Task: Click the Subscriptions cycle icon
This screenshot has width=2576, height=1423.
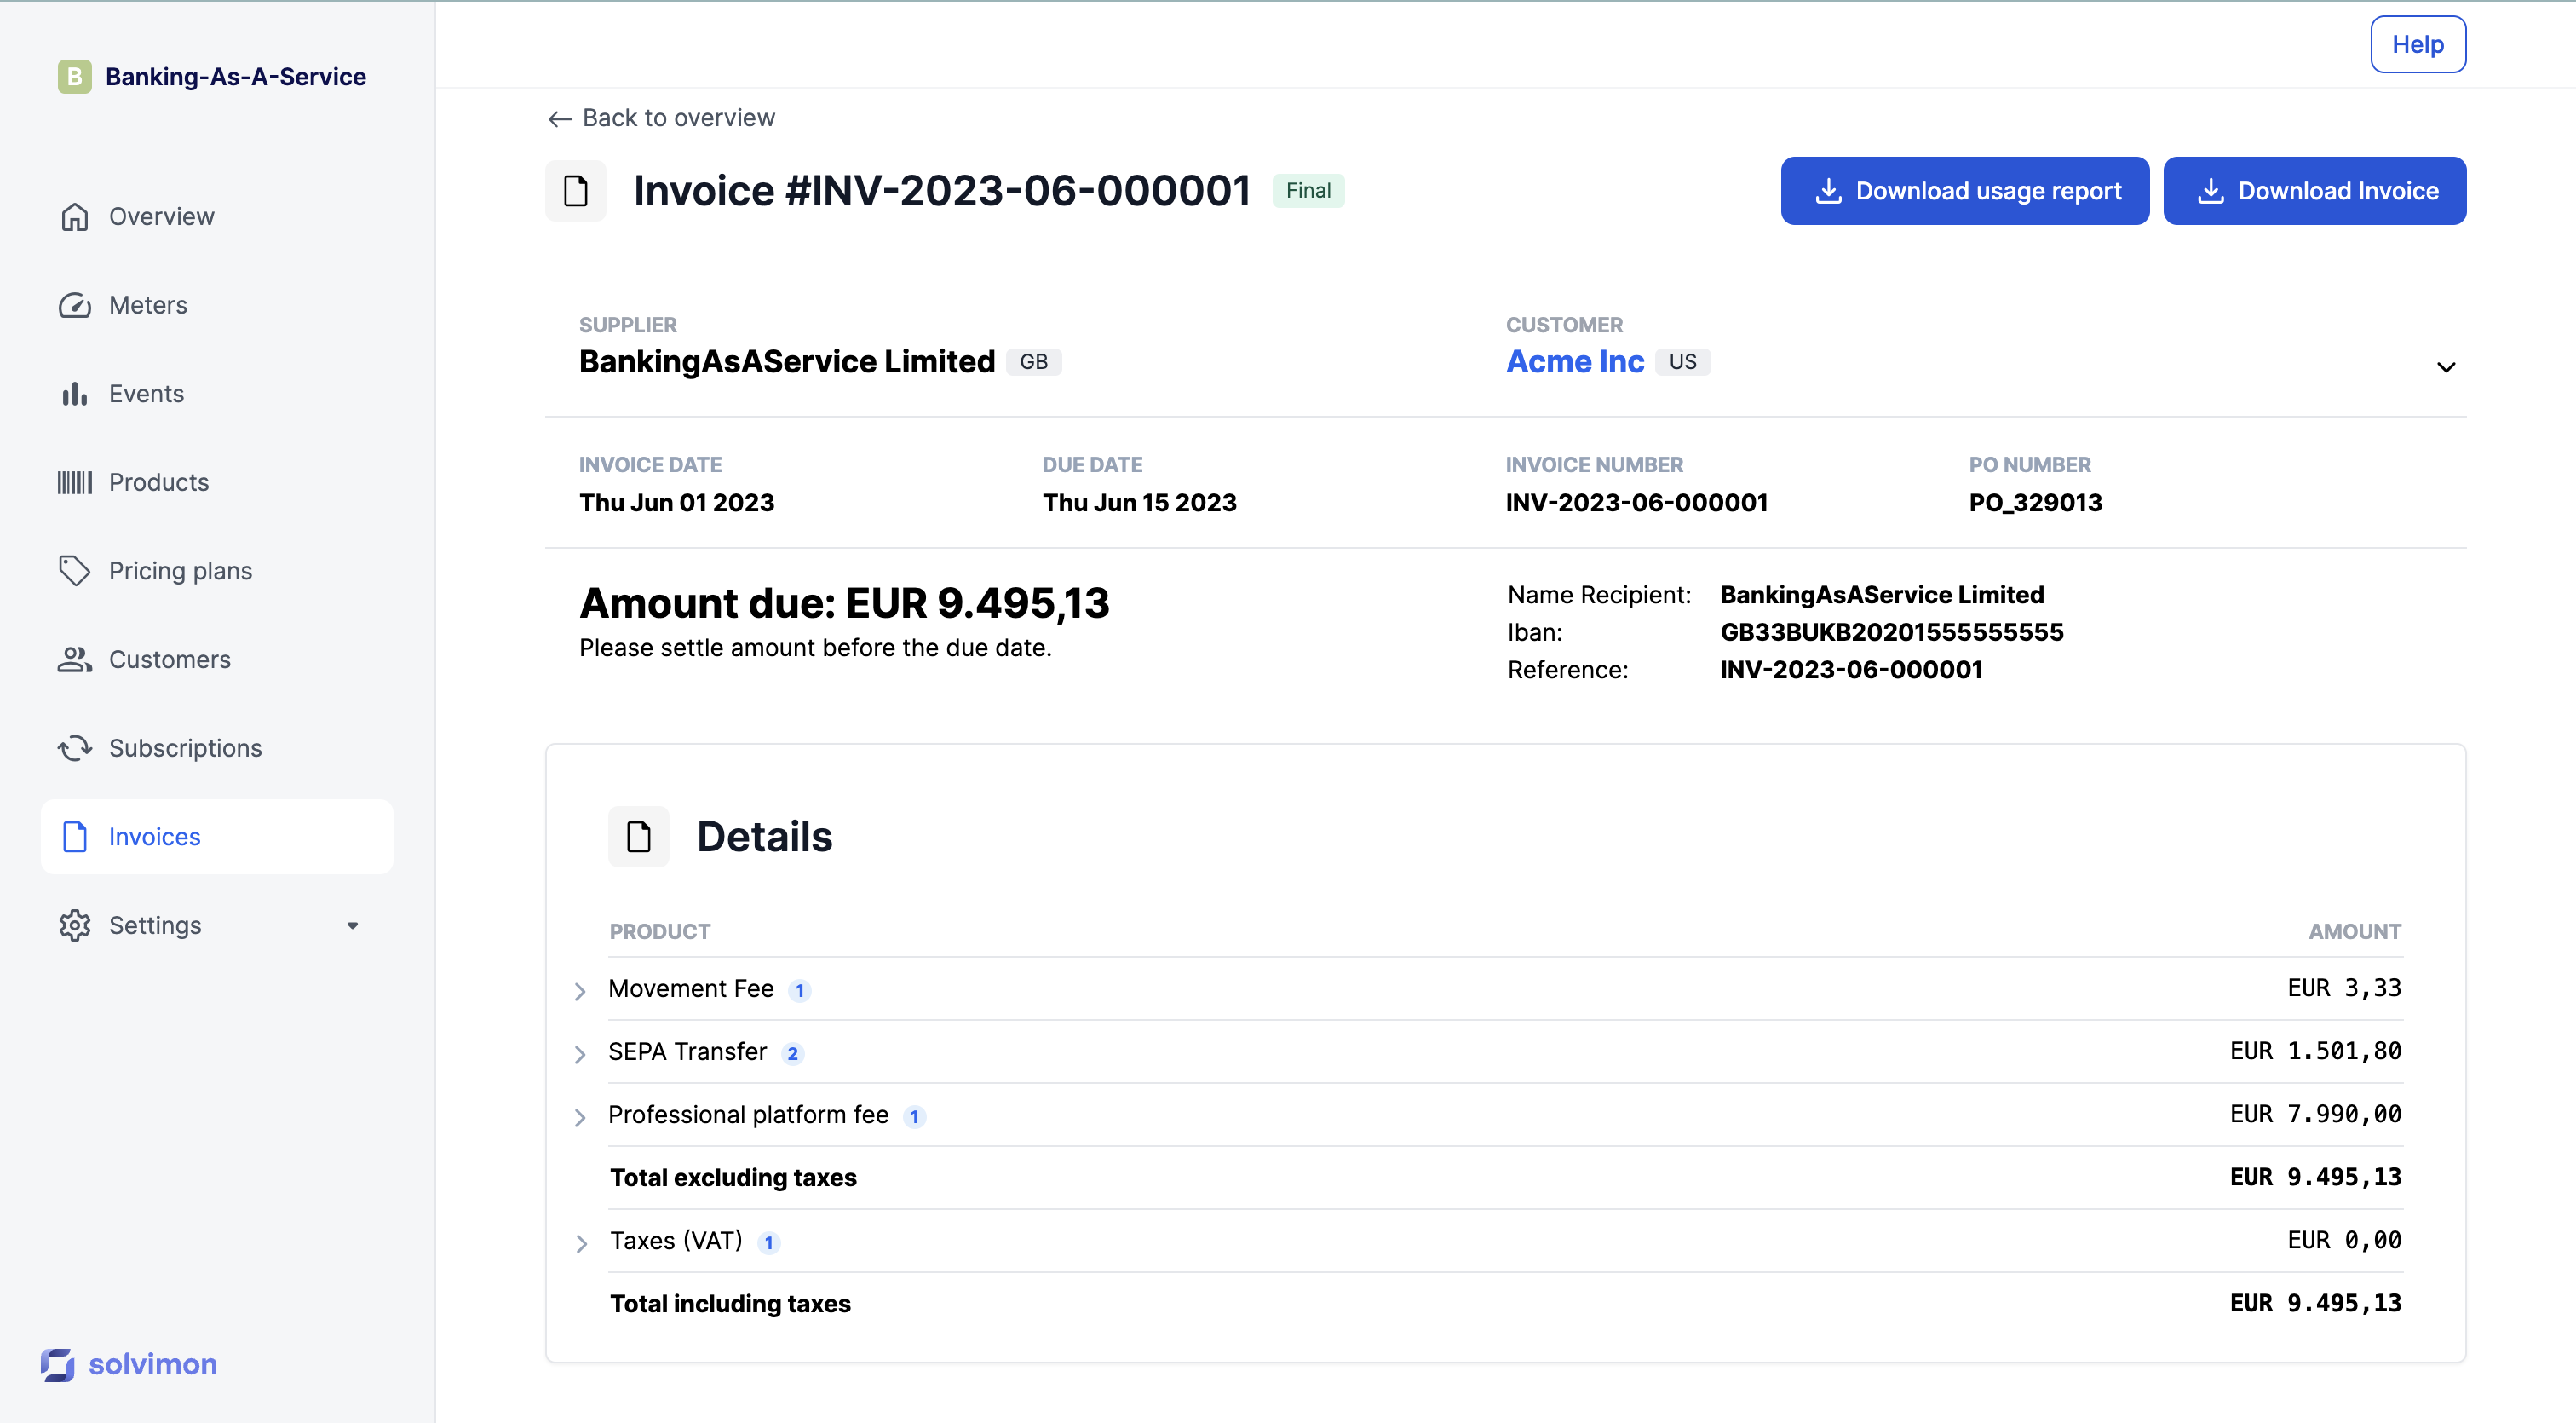Action: [x=75, y=748]
